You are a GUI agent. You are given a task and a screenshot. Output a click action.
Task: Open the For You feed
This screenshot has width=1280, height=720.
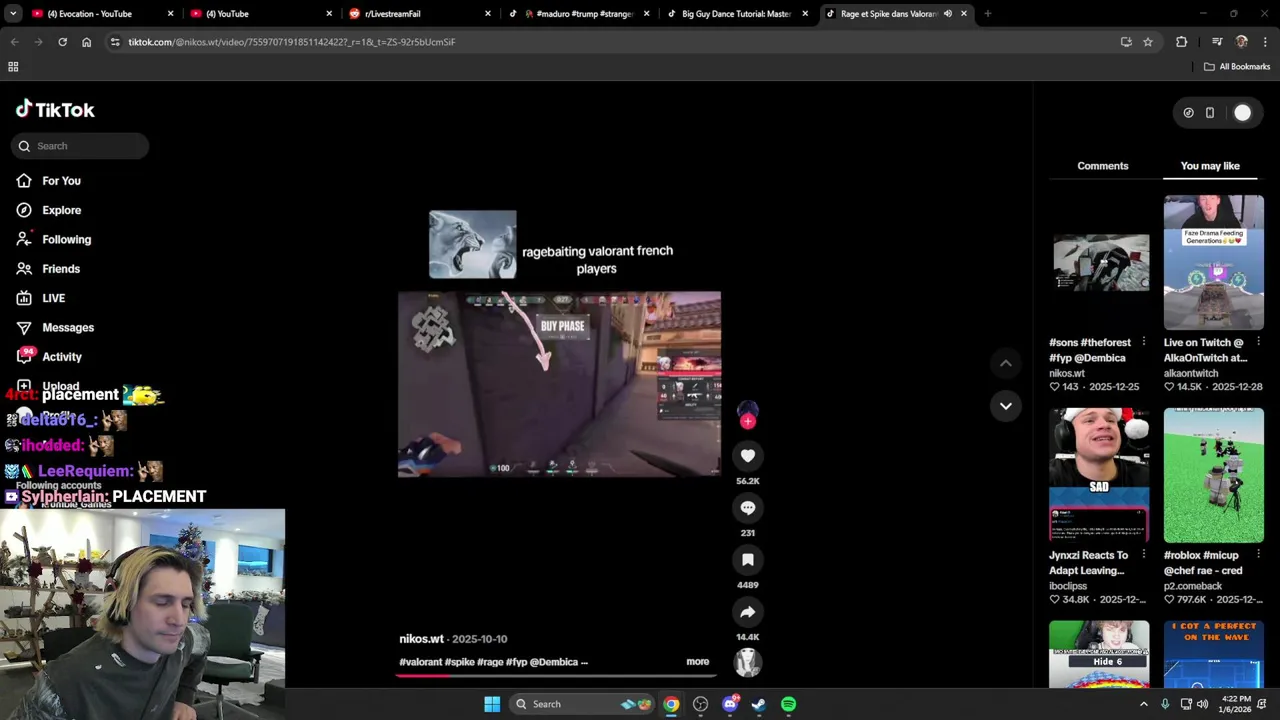point(61,181)
